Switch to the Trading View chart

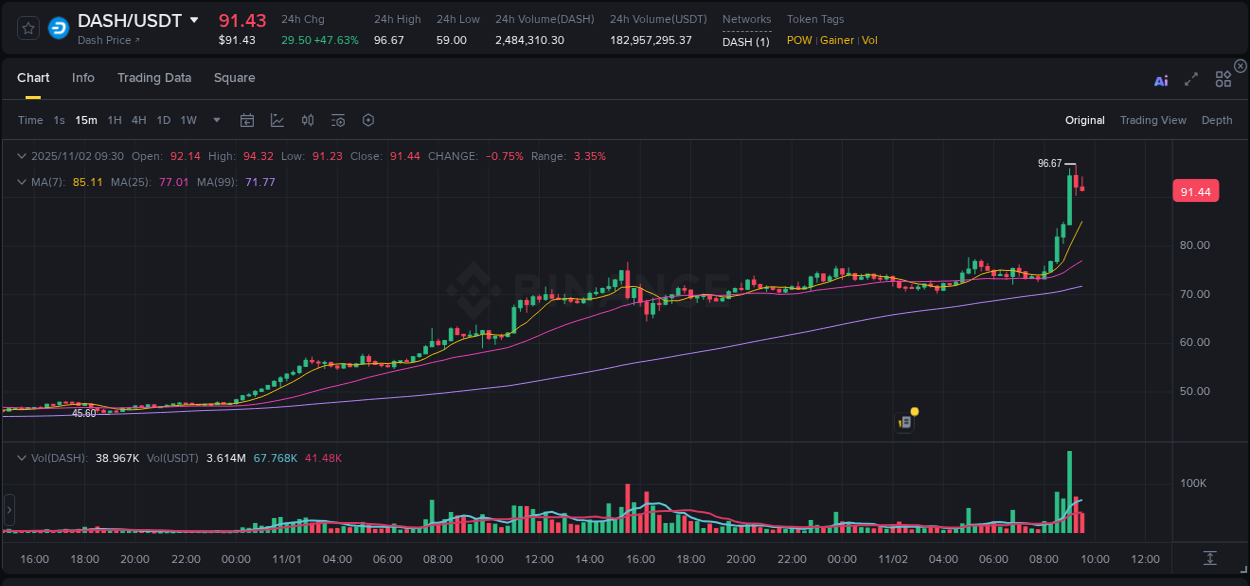[x=1153, y=119]
